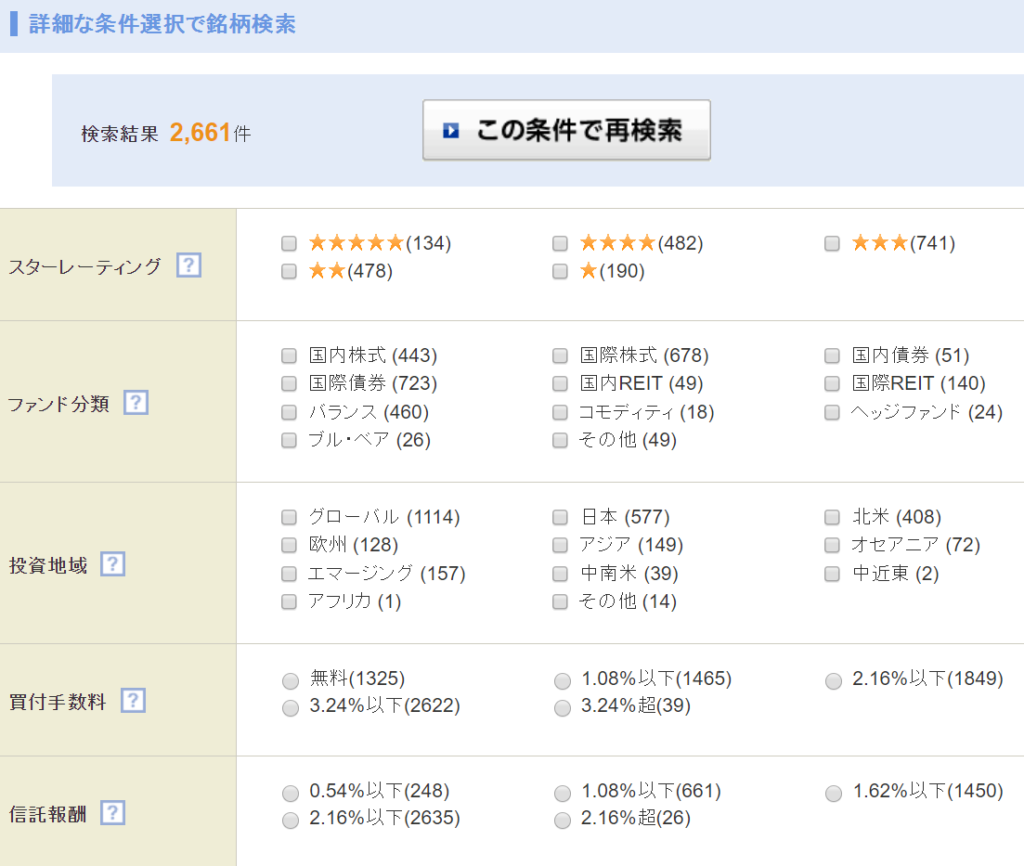Enable the バランス (460) category filter
Screen dimensions: 1024x866
(289, 411)
